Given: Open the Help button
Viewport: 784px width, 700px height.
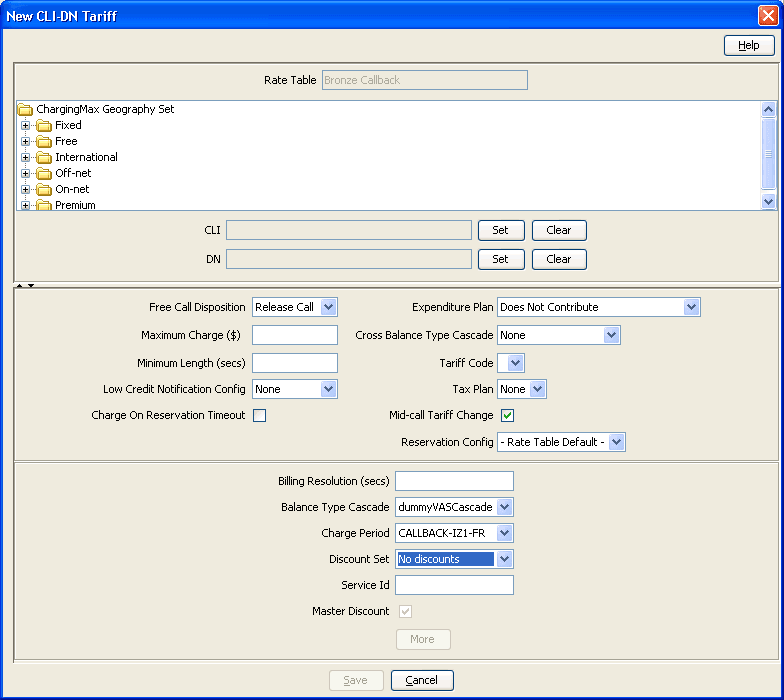Looking at the screenshot, I should pyautogui.click(x=749, y=46).
